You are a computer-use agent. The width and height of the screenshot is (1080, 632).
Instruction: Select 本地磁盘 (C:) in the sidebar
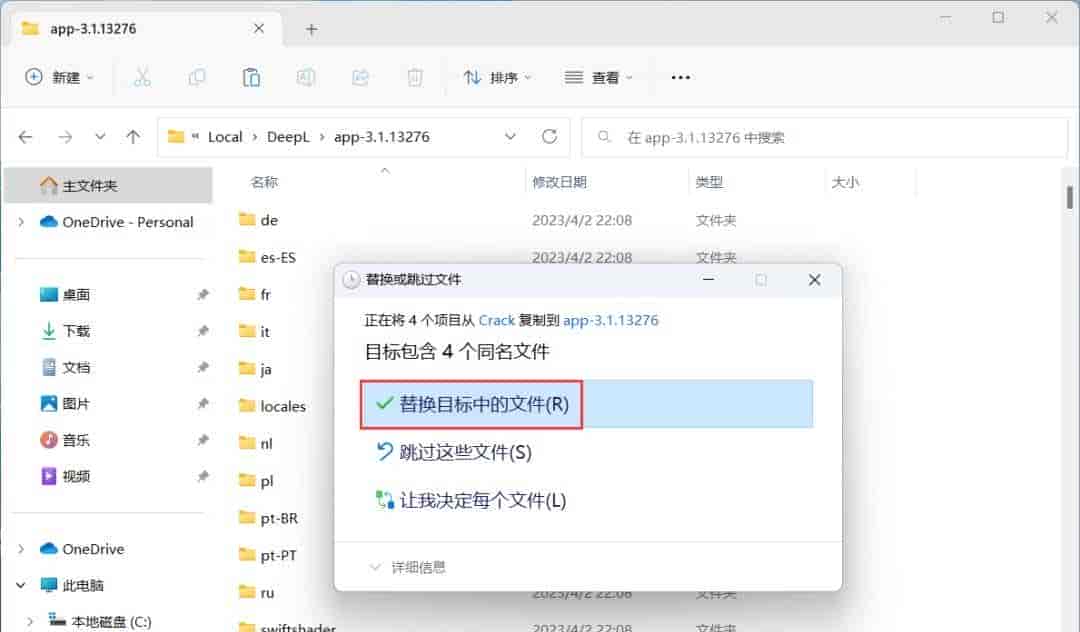point(110,622)
